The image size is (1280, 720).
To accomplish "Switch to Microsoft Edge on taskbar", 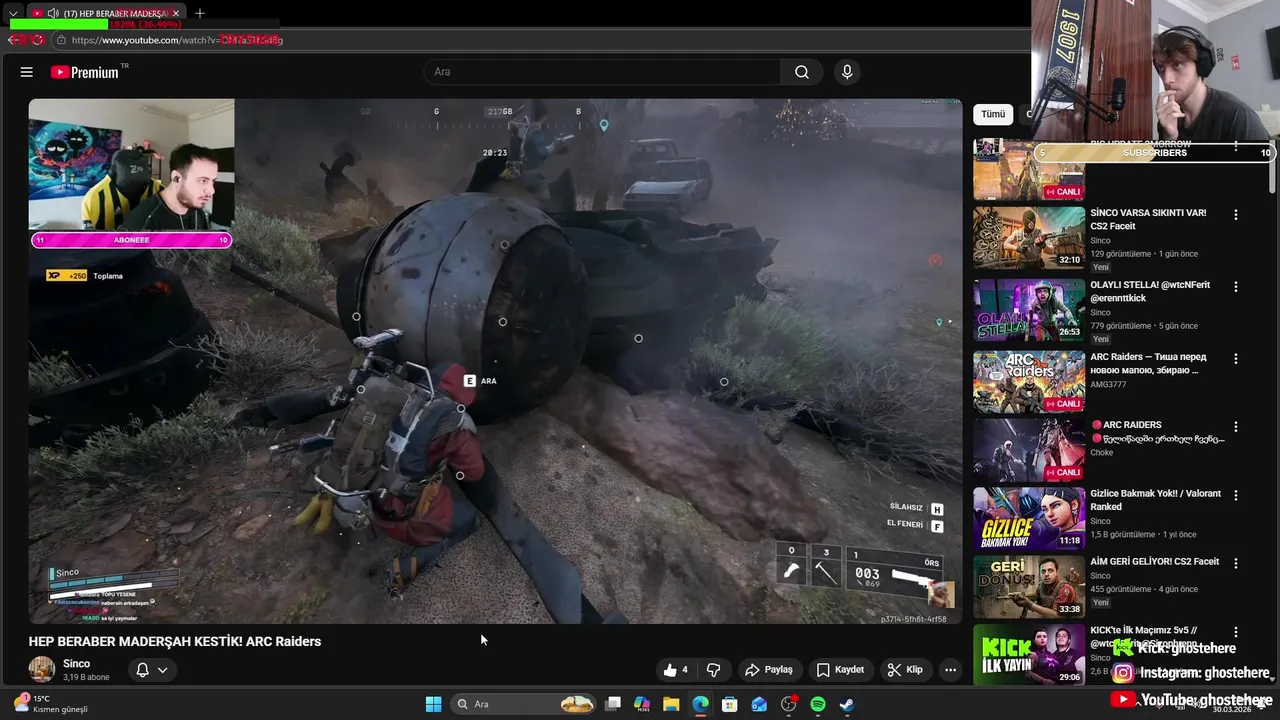I will click(700, 704).
